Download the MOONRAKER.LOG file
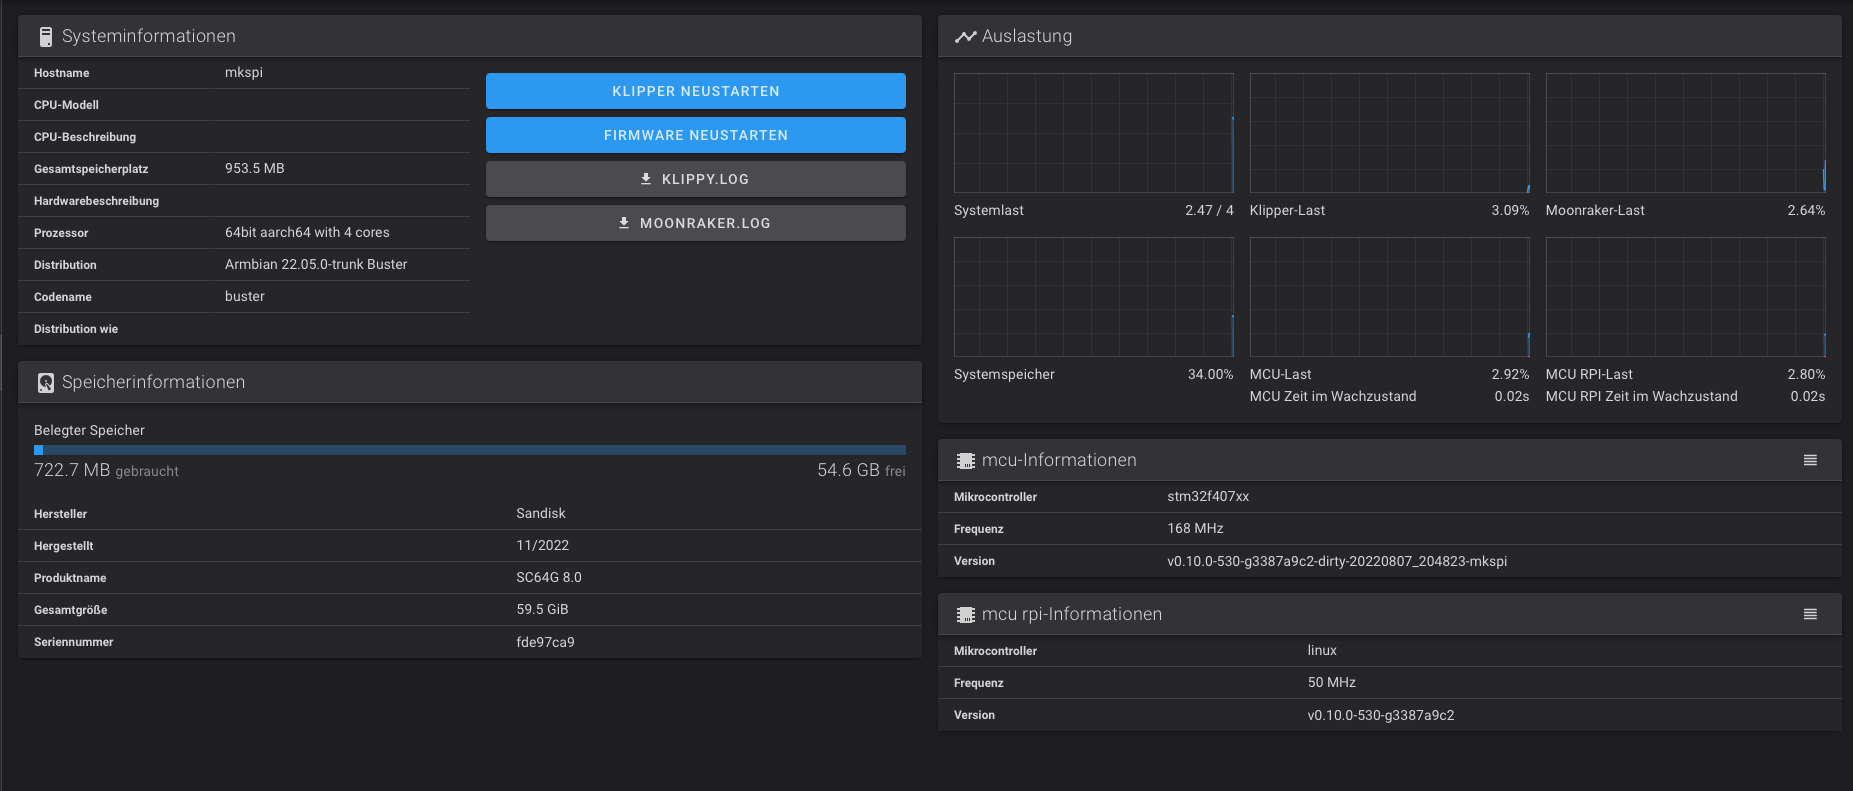The width and height of the screenshot is (1853, 791). coord(696,223)
